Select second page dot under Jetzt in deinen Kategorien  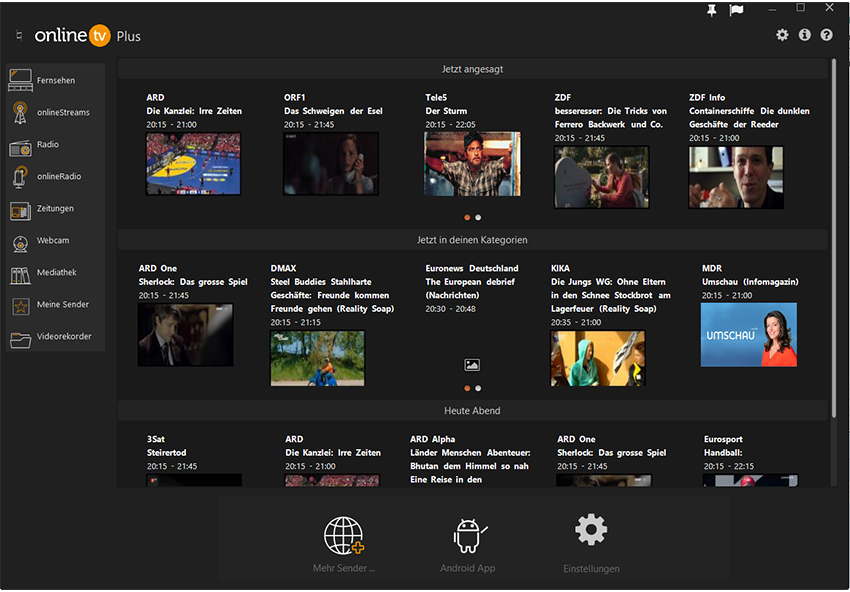tap(478, 388)
